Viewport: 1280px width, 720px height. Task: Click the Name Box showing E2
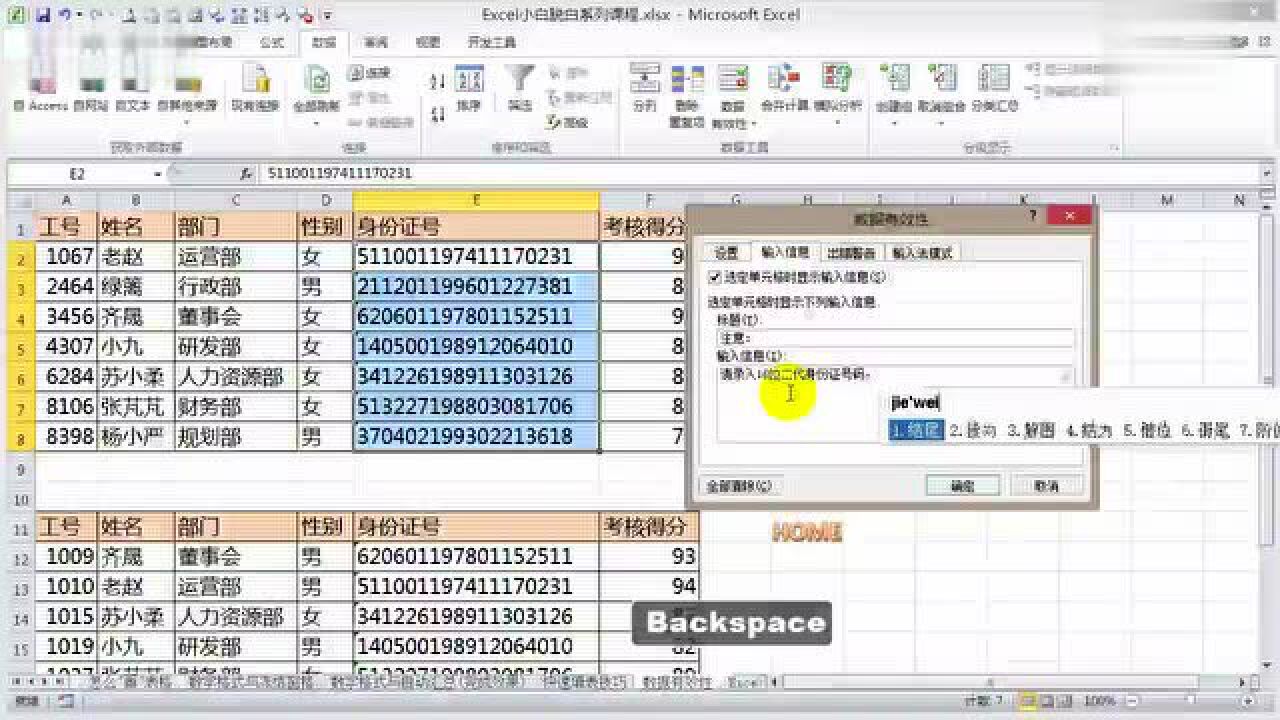pyautogui.click(x=78, y=173)
